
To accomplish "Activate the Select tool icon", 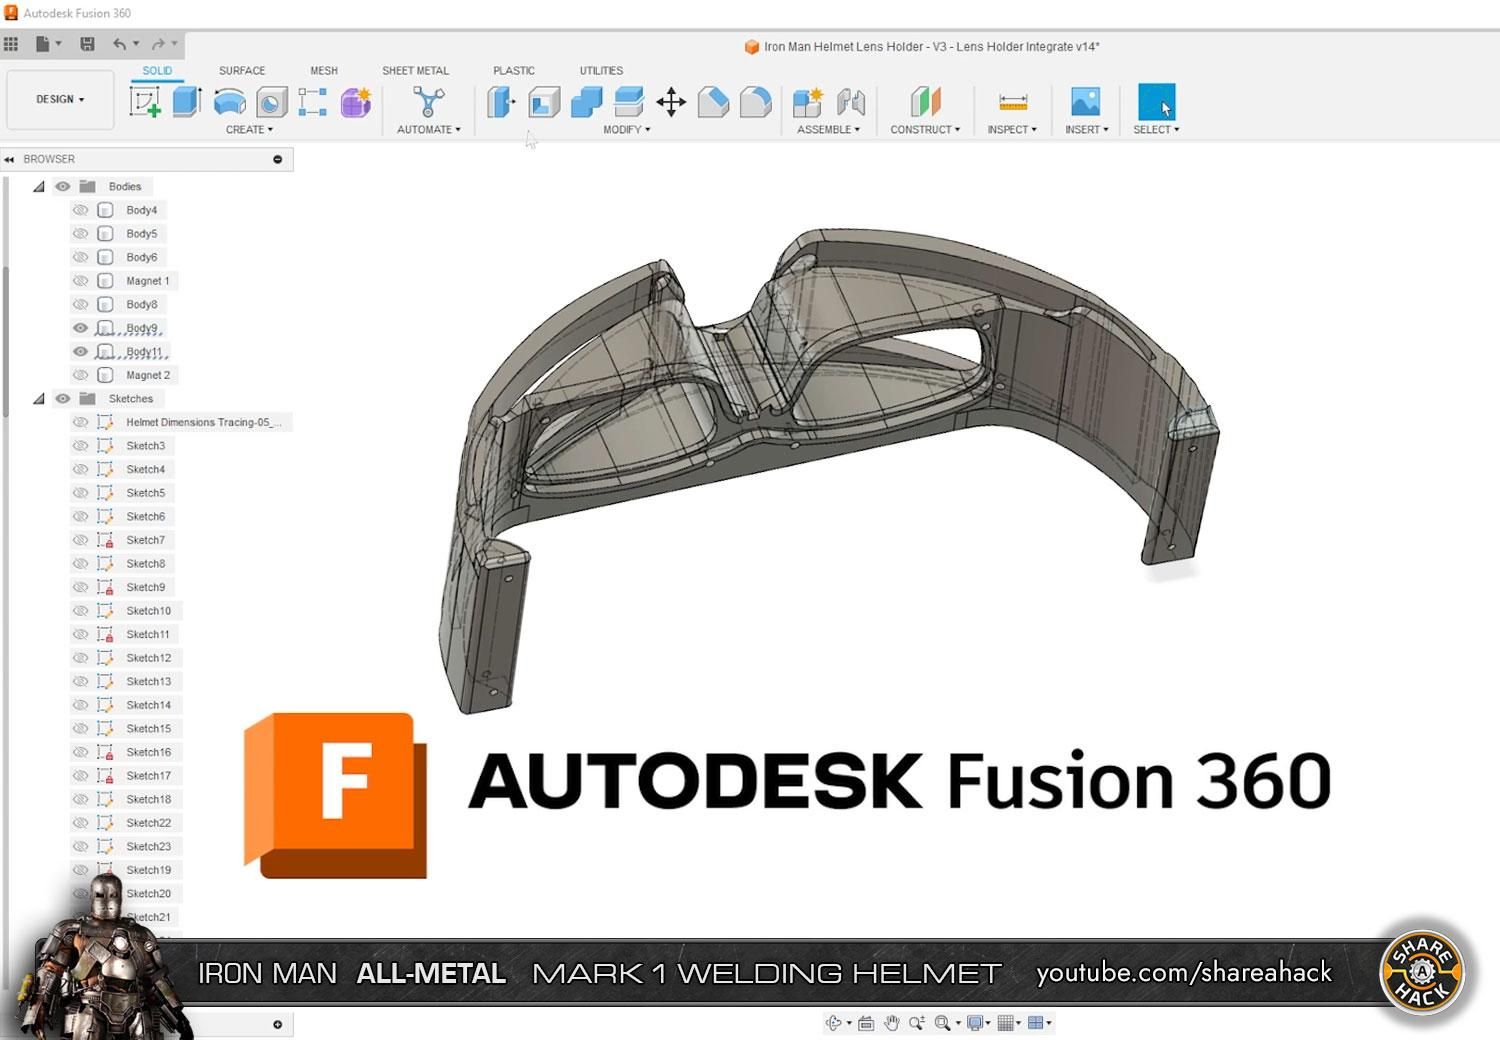I will 1157,102.
